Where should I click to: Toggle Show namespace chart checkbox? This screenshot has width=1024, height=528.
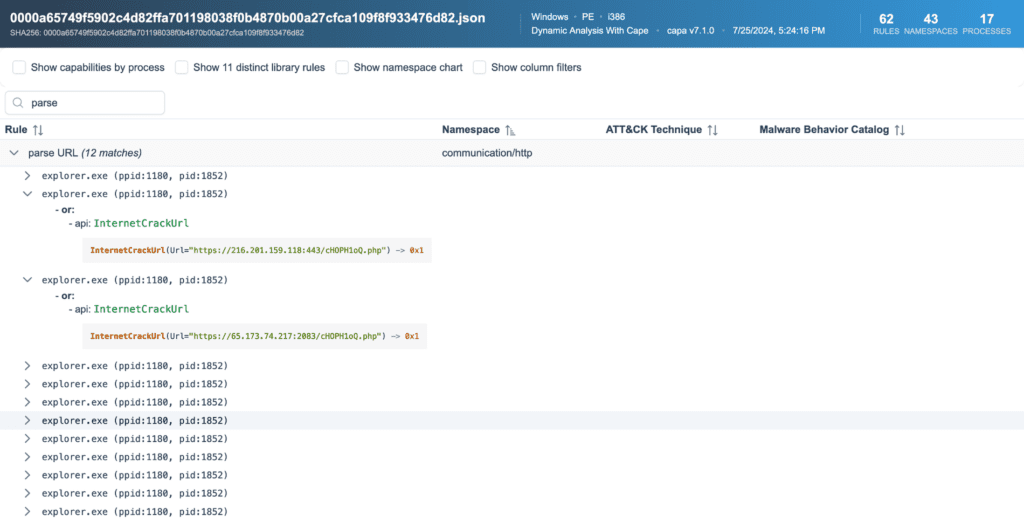342,67
